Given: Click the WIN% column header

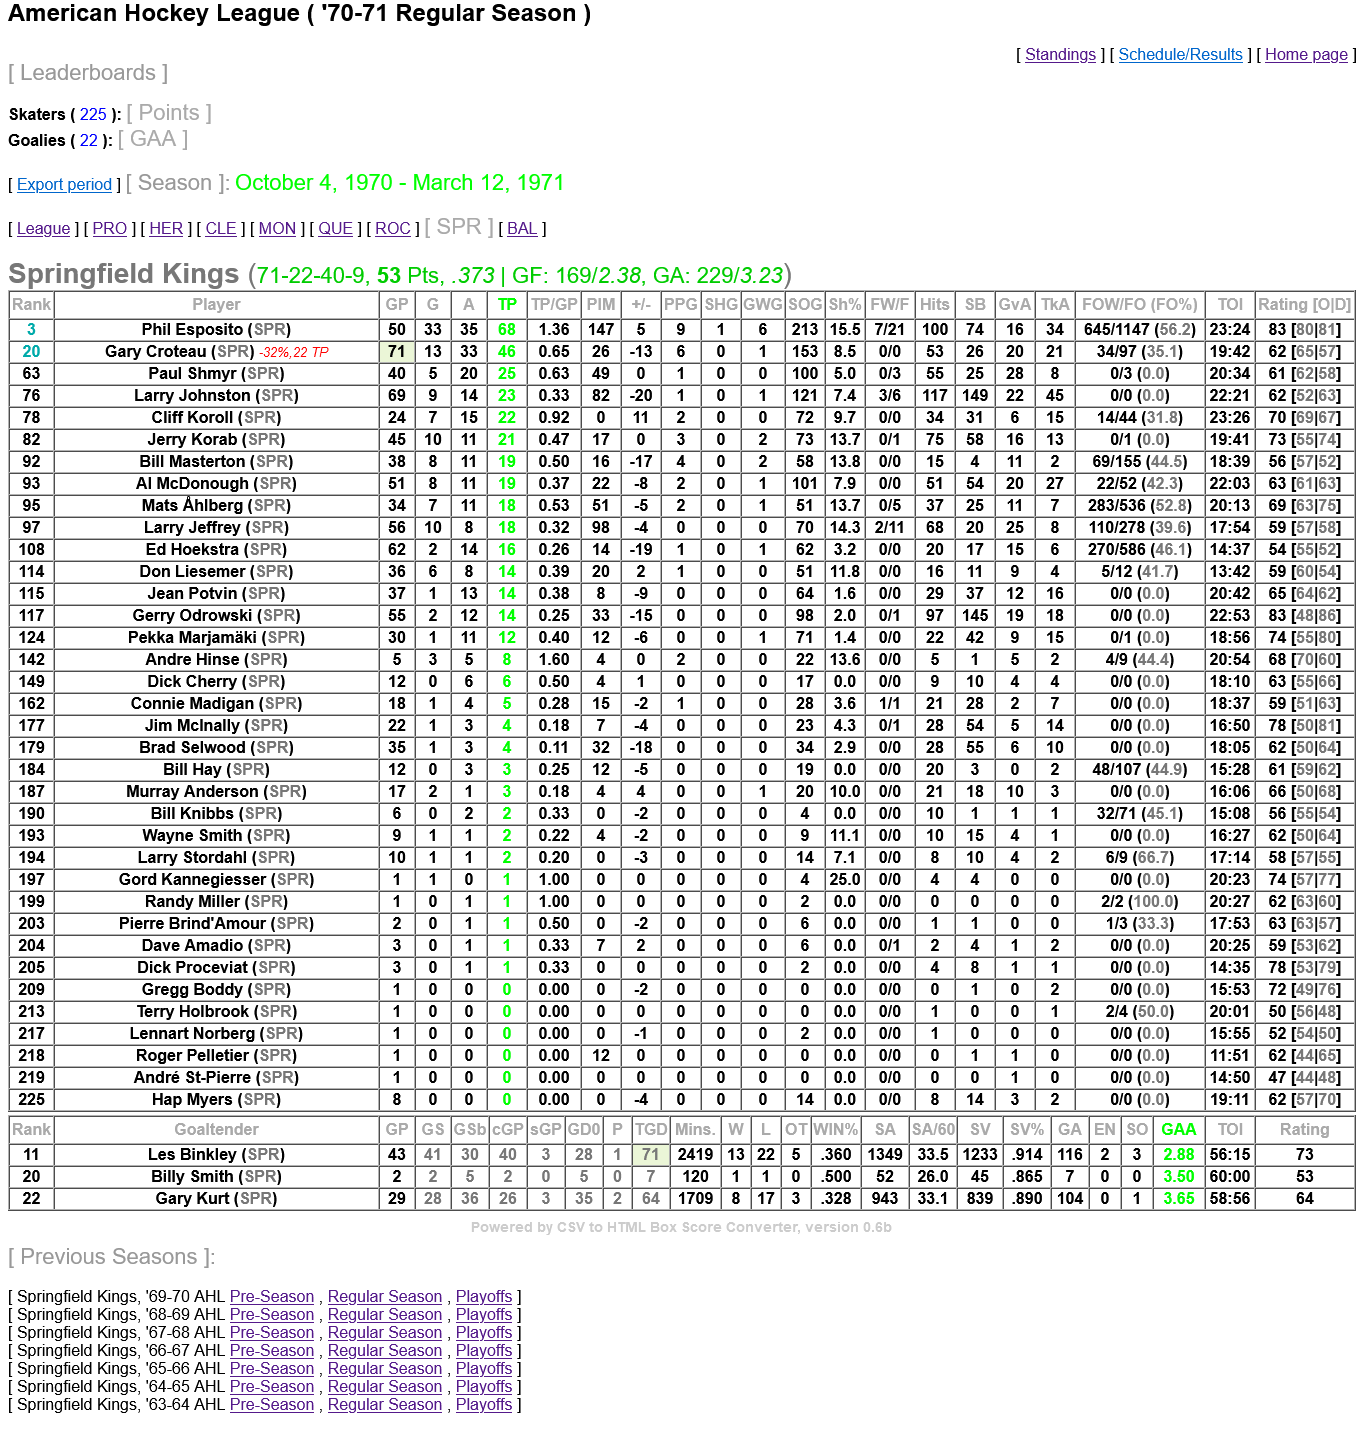Looking at the screenshot, I should pyautogui.click(x=836, y=1130).
